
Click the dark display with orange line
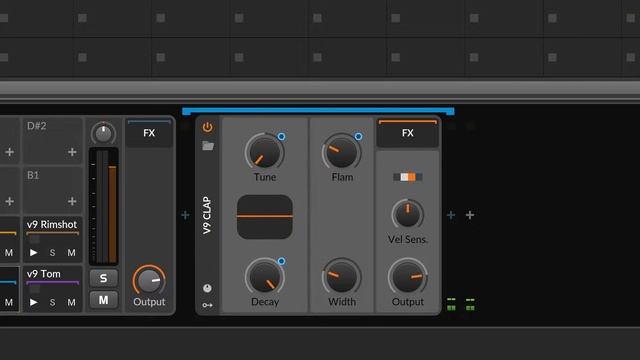coord(264,217)
